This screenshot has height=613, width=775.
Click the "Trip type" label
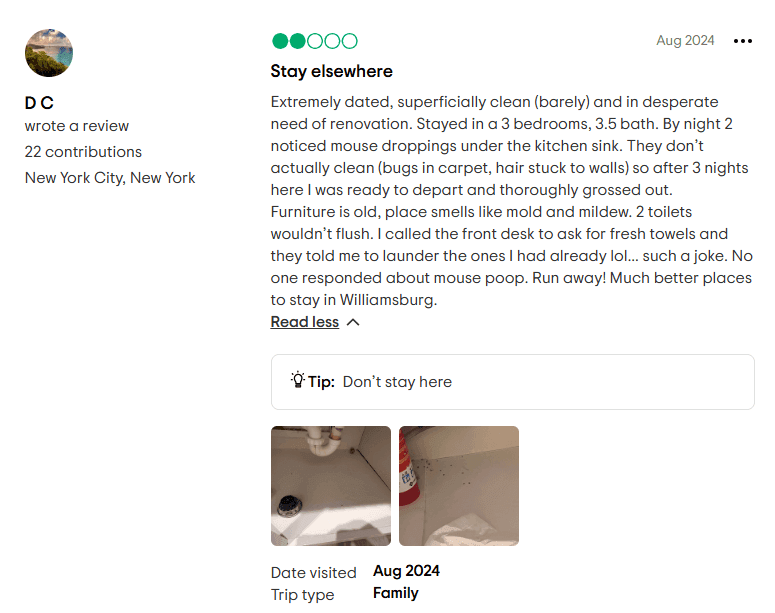[x=302, y=594]
